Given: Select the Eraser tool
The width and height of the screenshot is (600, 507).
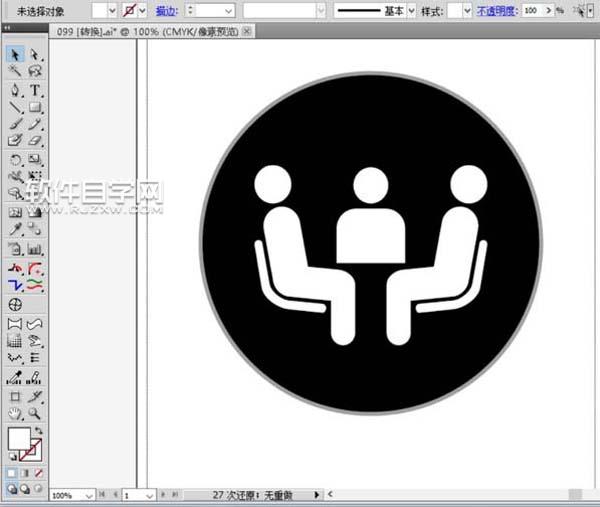Looking at the screenshot, I should pos(34,140).
